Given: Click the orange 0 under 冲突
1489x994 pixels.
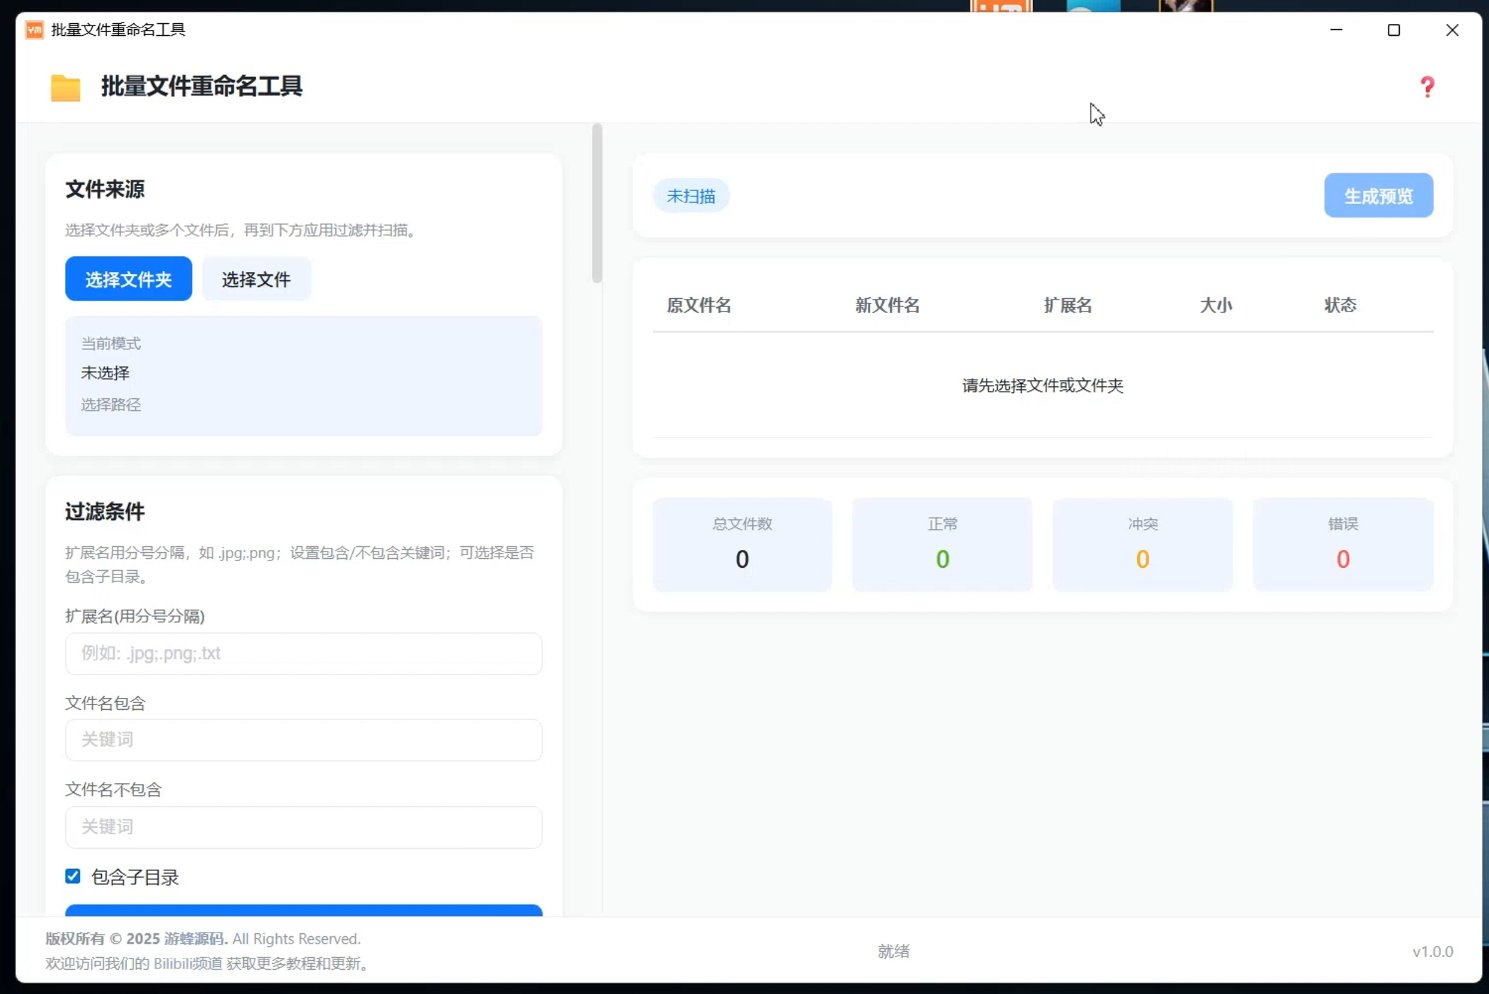Looking at the screenshot, I should click(1143, 559).
